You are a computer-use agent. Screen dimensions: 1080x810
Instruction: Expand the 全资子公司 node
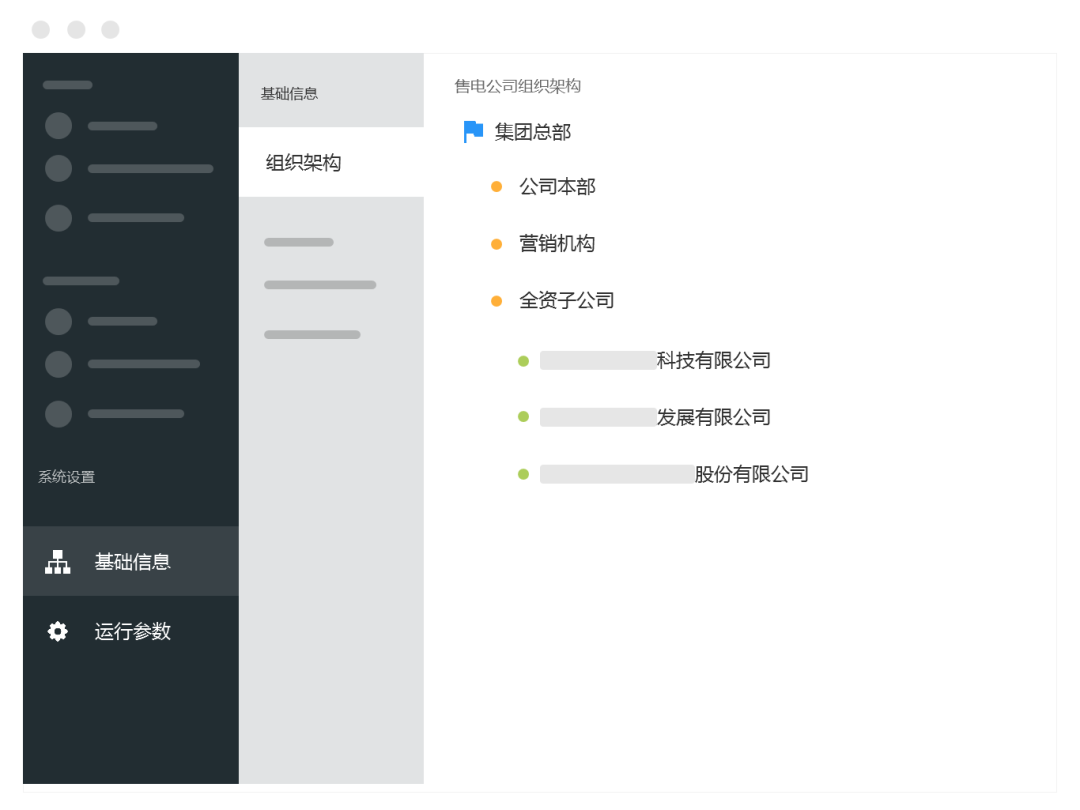[566, 301]
